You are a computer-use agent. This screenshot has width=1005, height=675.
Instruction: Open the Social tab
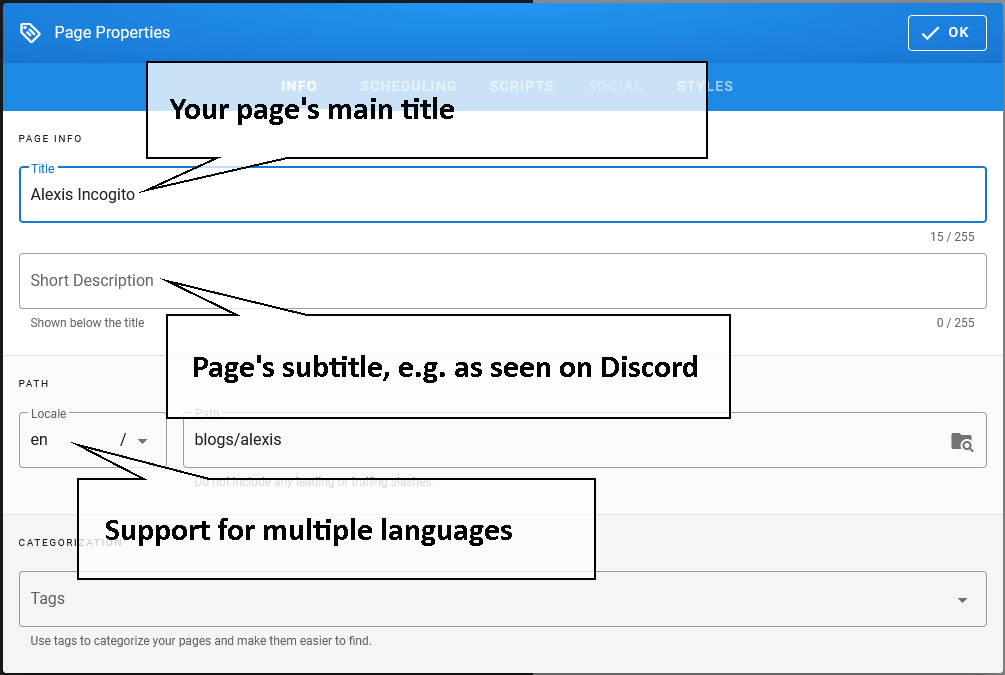615,86
